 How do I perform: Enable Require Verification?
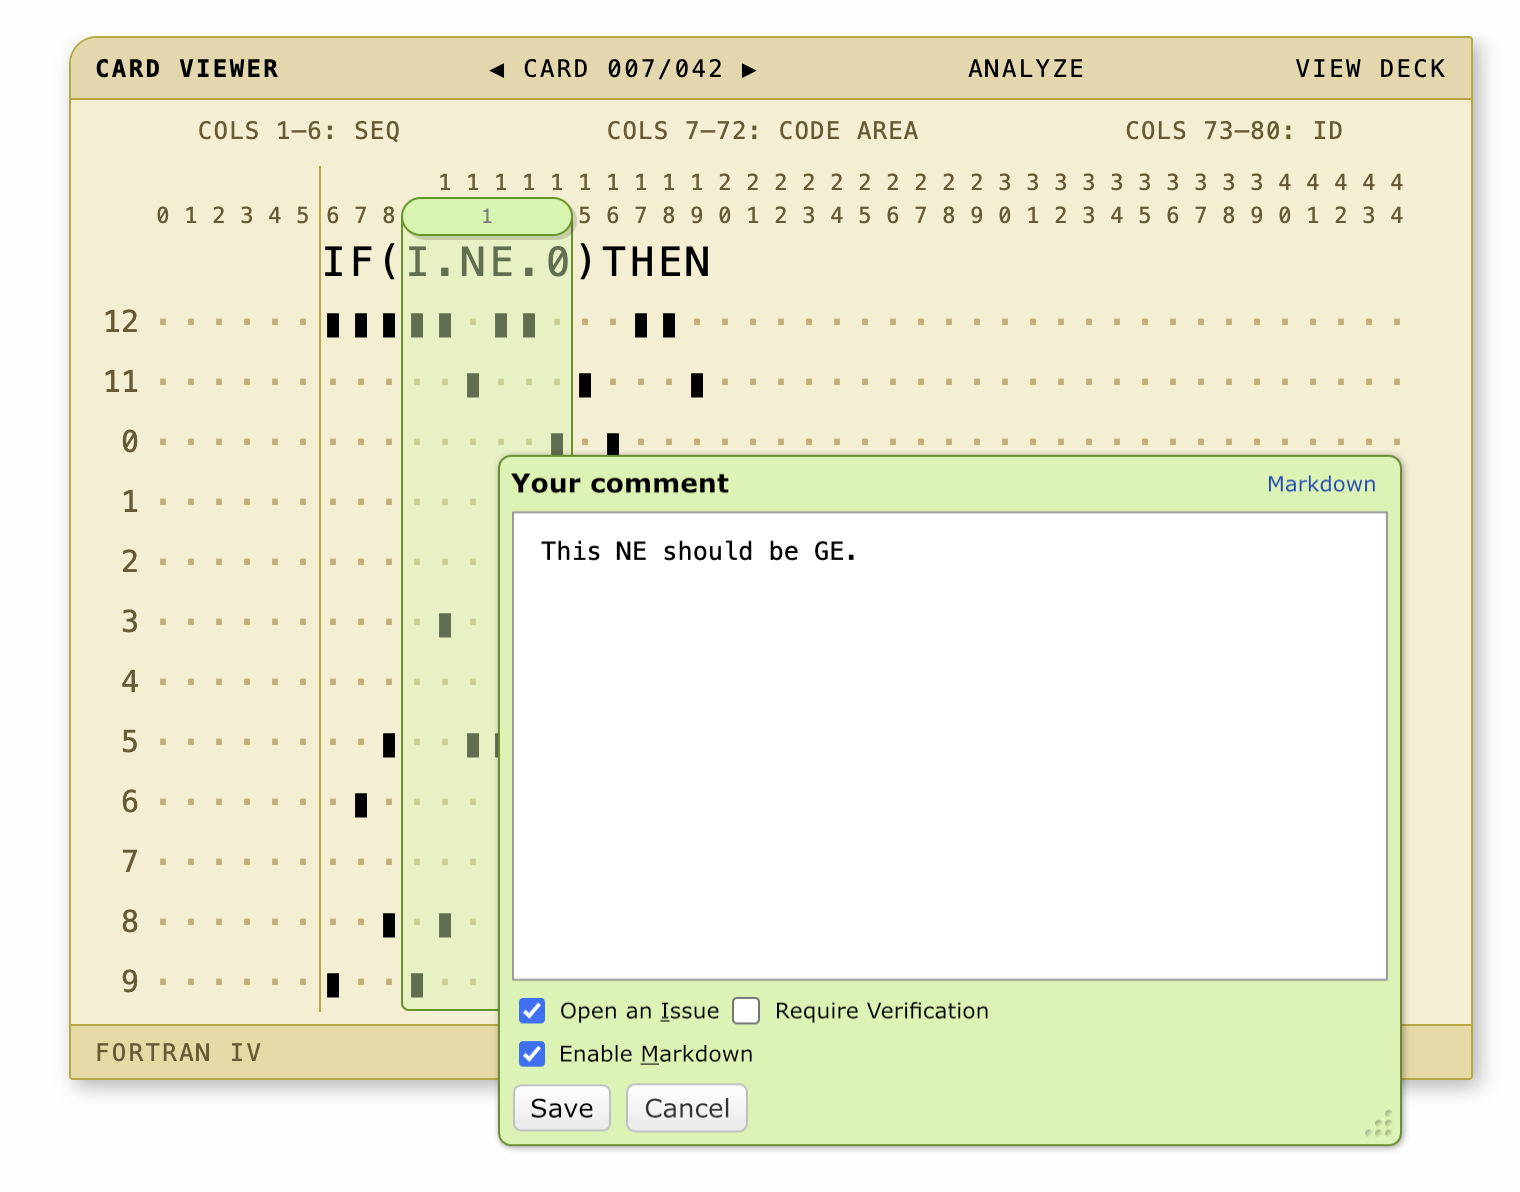pyautogui.click(x=746, y=1011)
